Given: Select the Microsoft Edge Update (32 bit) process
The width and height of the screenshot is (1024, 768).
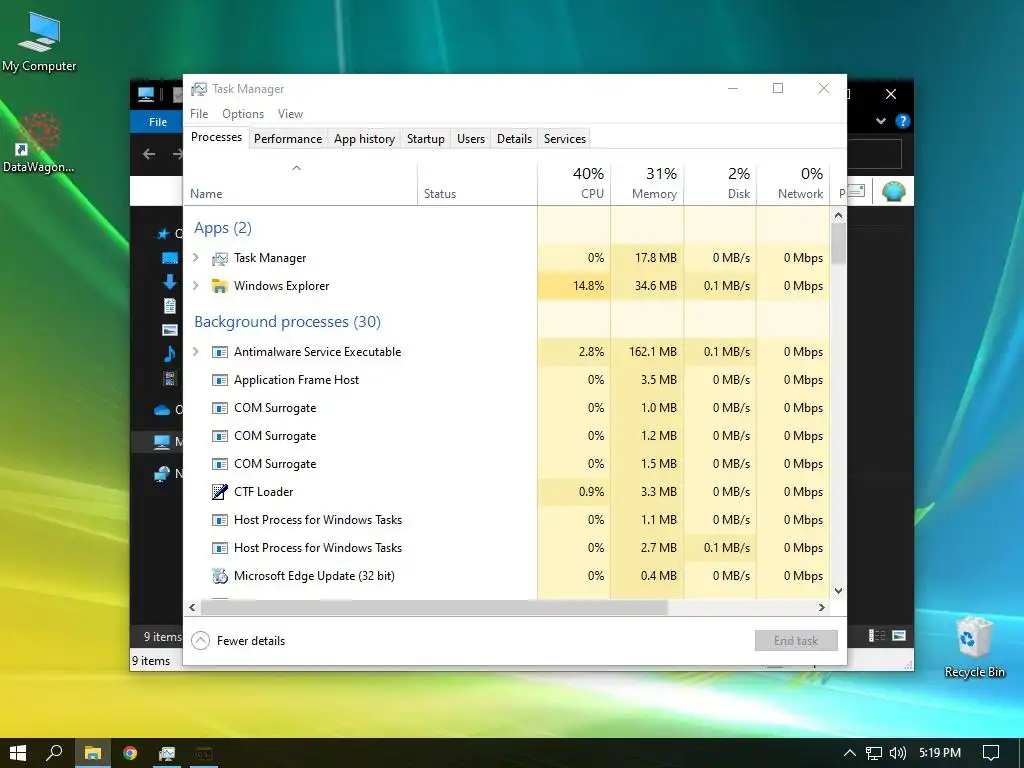Looking at the screenshot, I should (x=507, y=575).
